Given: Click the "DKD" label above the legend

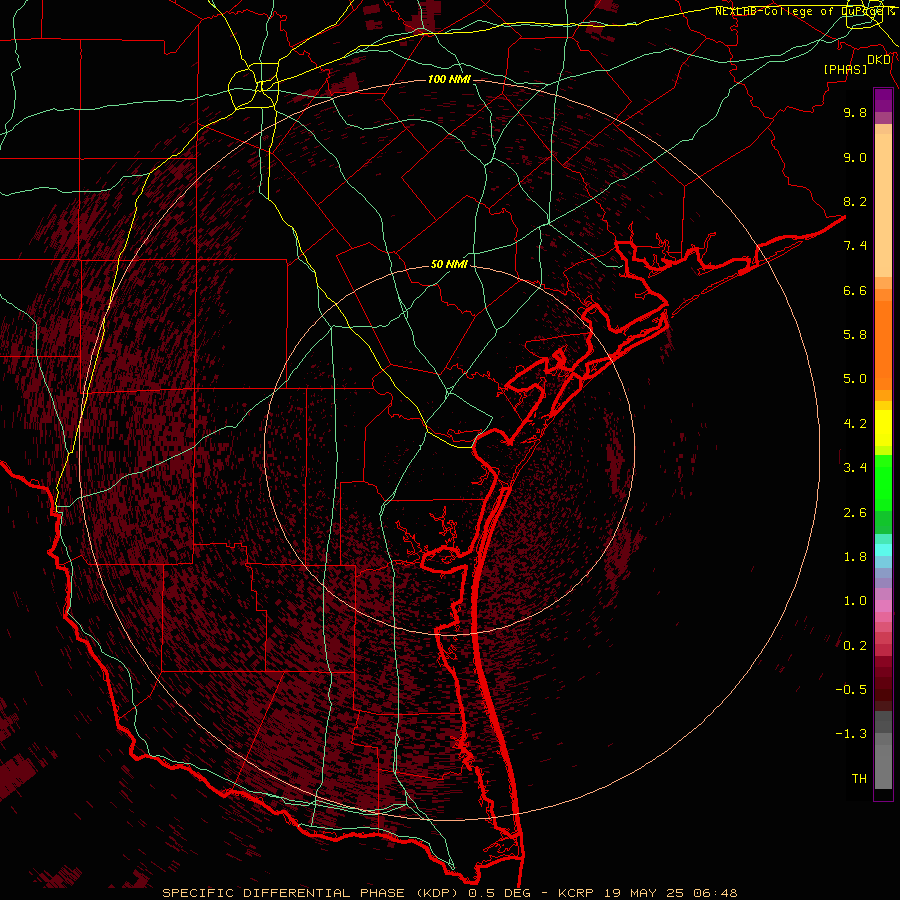Looking at the screenshot, I should 879,60.
